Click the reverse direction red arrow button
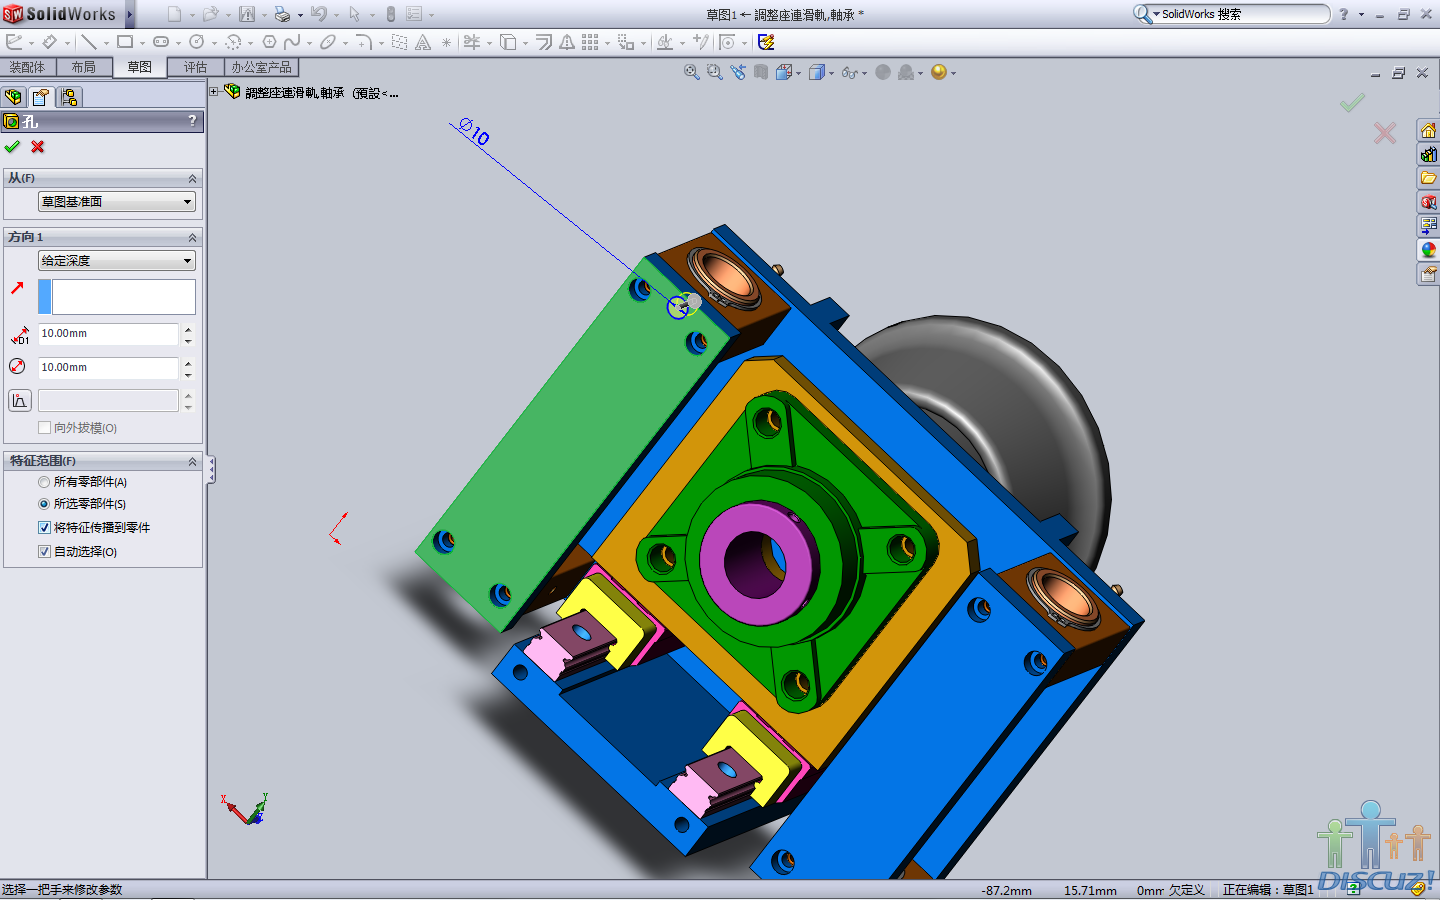The width and height of the screenshot is (1440, 900). (x=18, y=288)
